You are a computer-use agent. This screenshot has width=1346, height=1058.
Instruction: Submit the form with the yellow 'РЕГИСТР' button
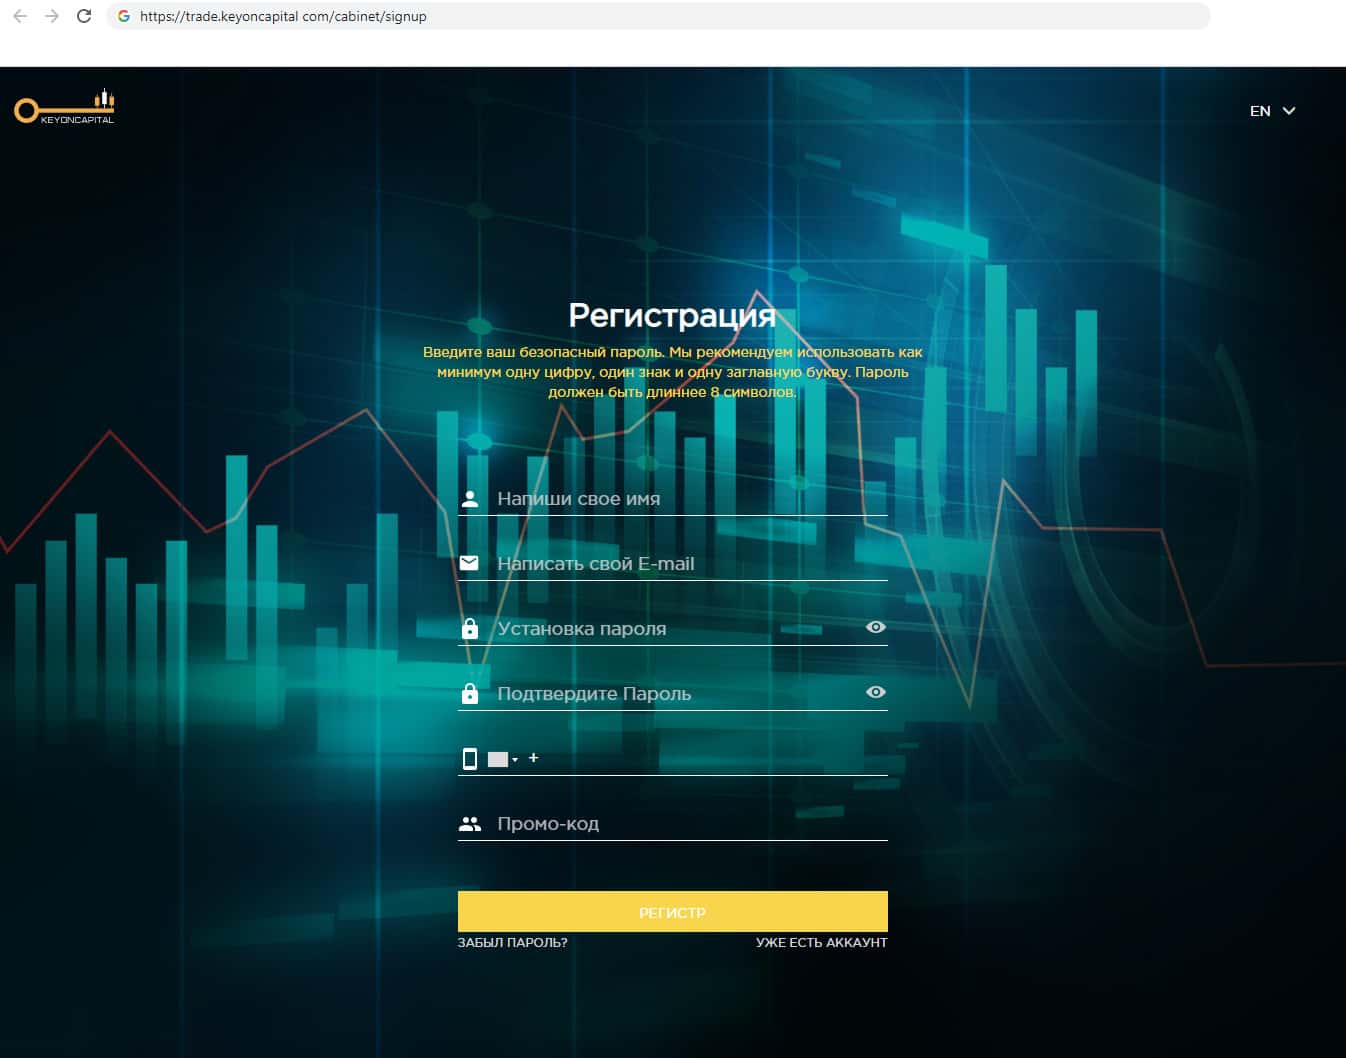point(673,912)
